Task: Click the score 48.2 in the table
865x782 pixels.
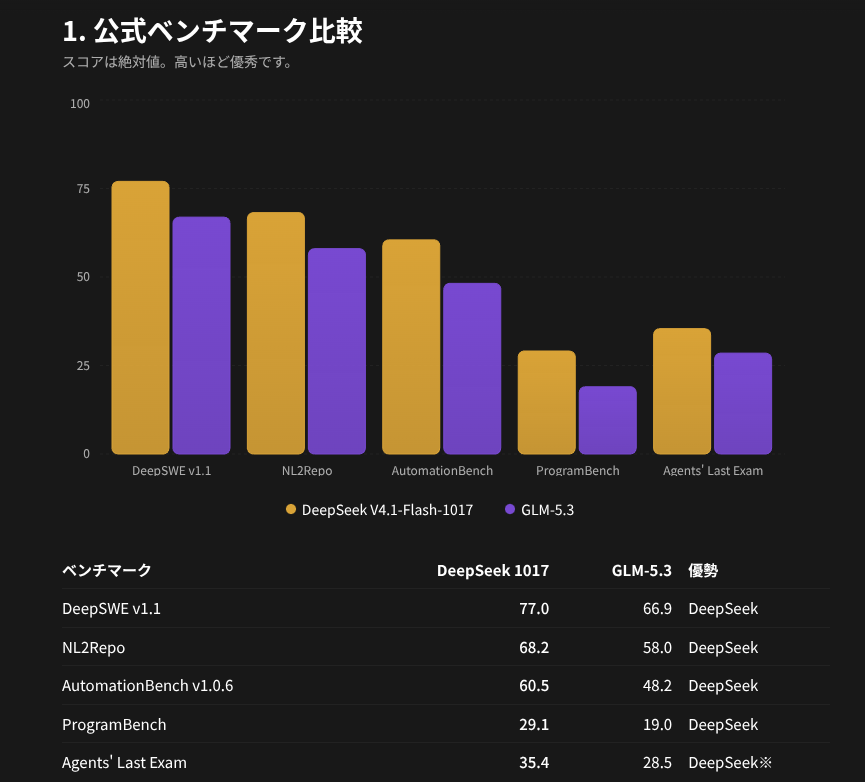Action: point(658,685)
